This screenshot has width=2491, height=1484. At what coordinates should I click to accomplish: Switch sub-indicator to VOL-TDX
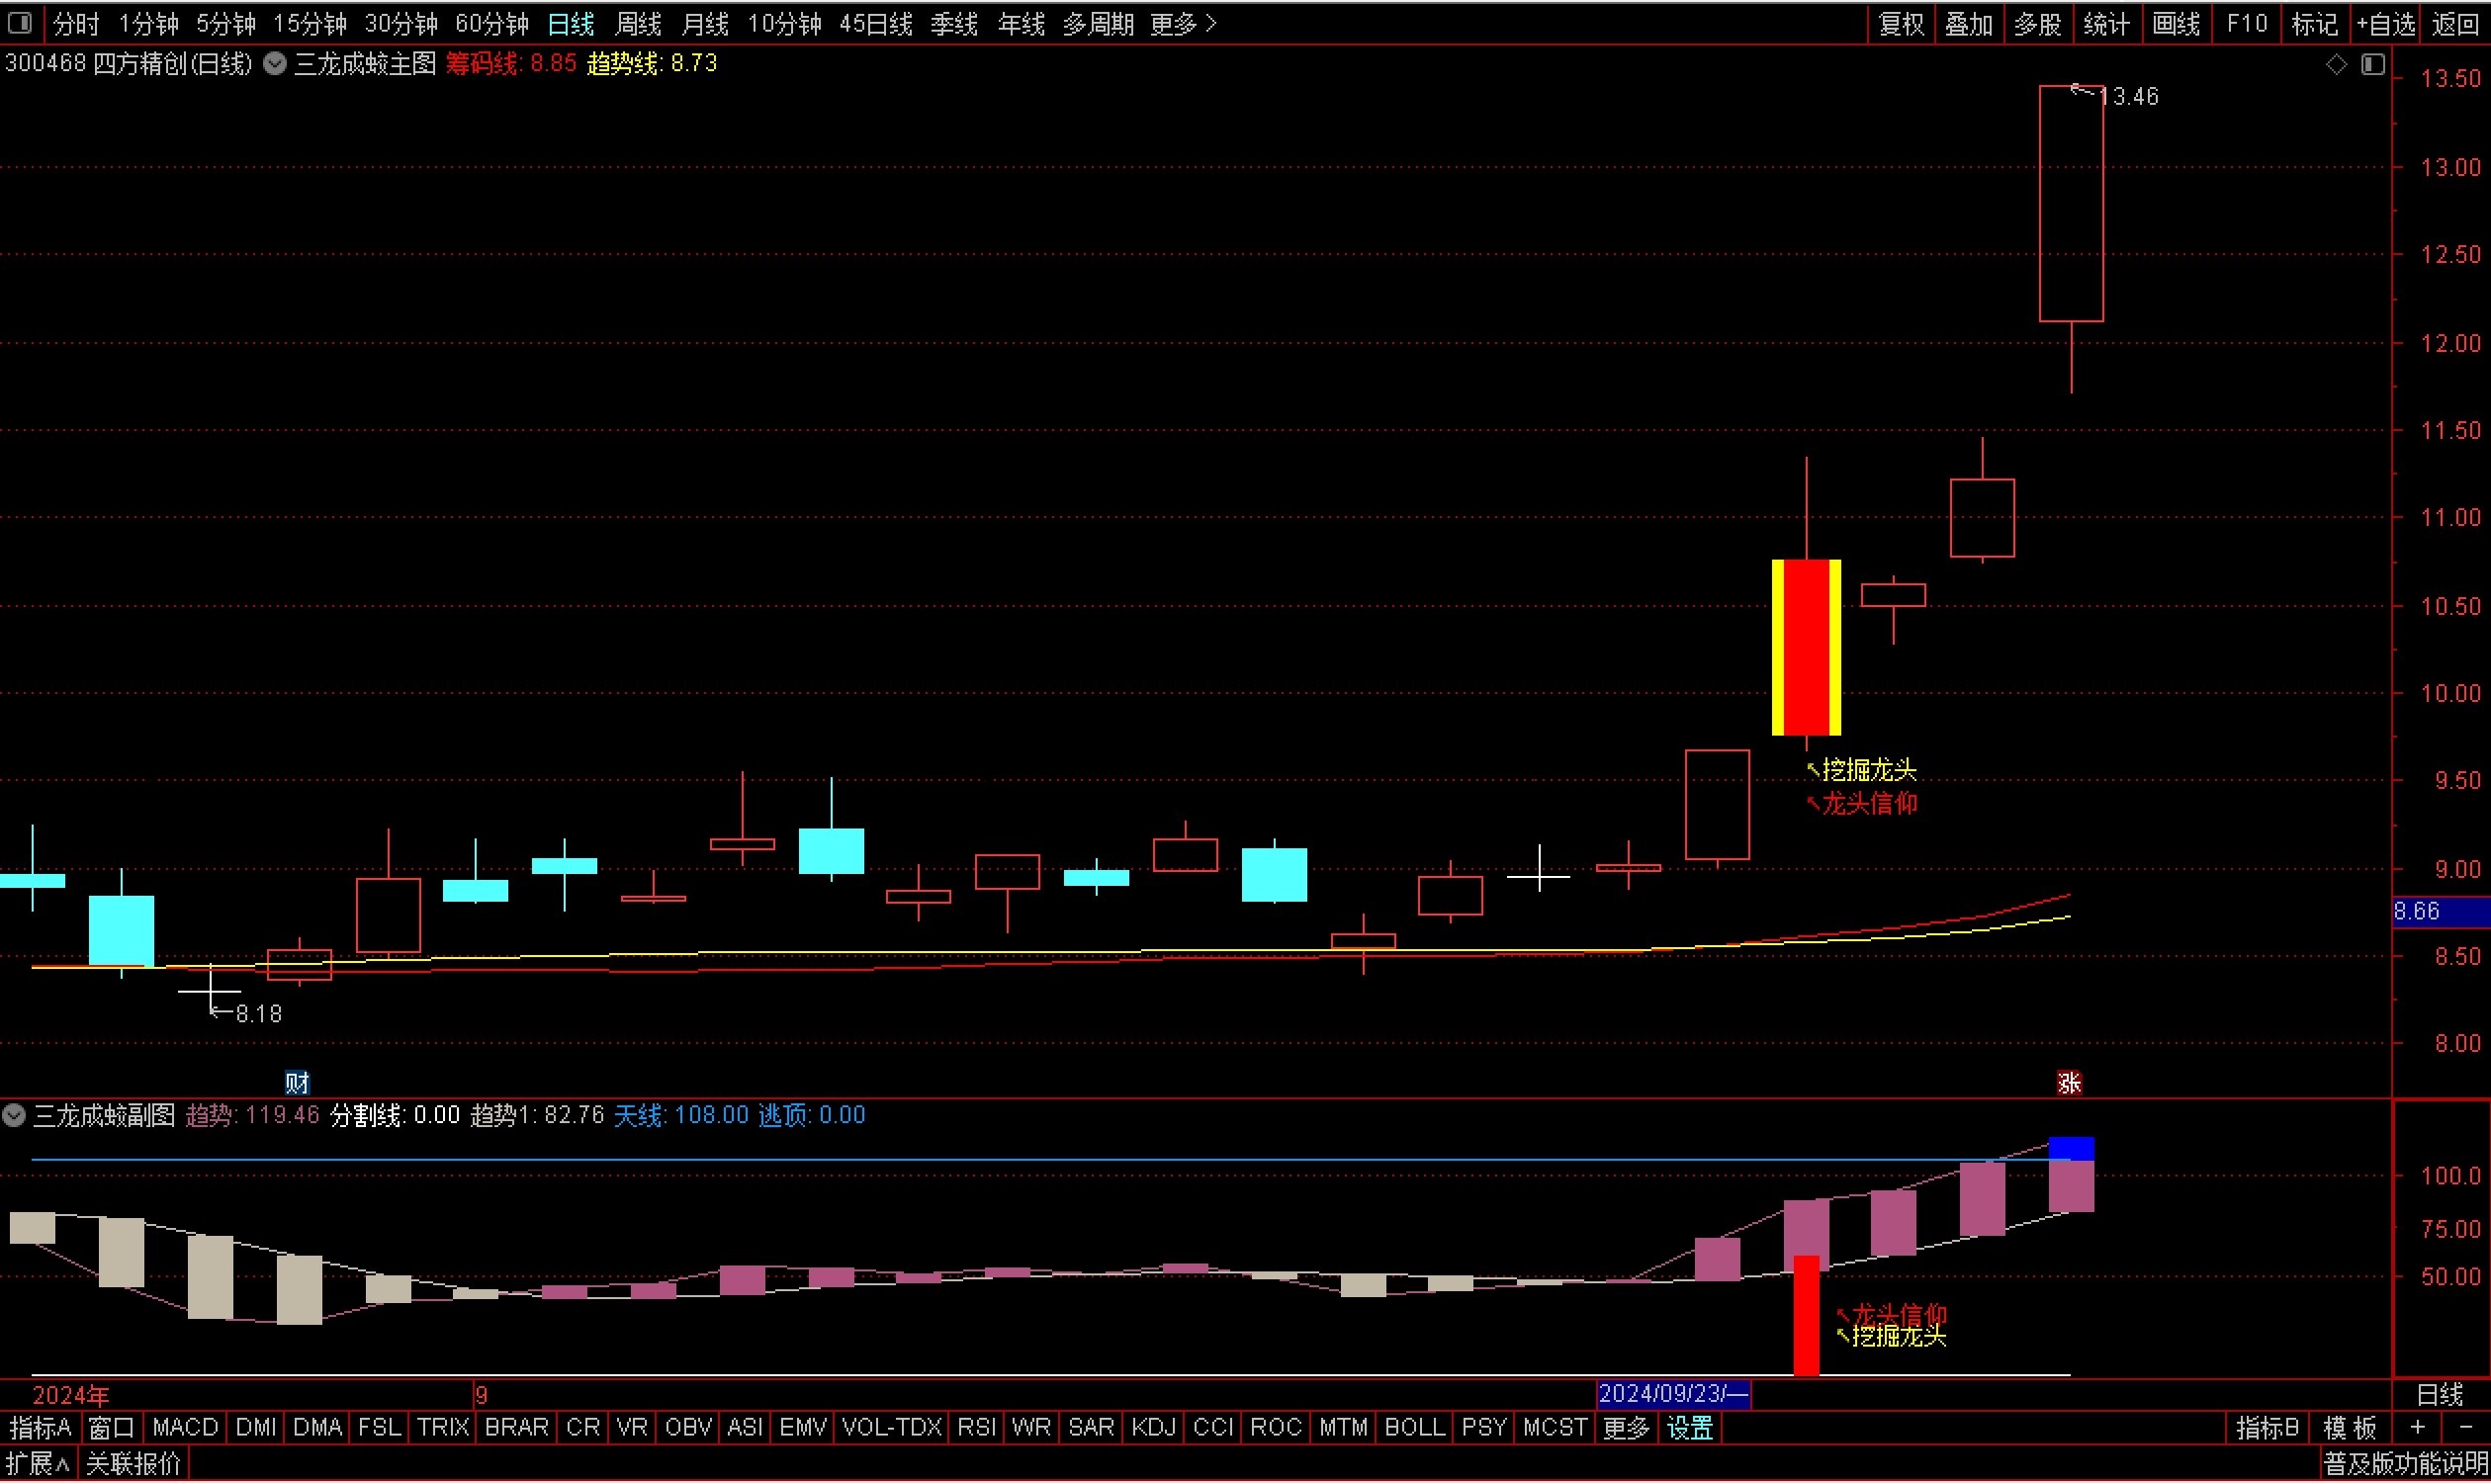click(x=892, y=1430)
